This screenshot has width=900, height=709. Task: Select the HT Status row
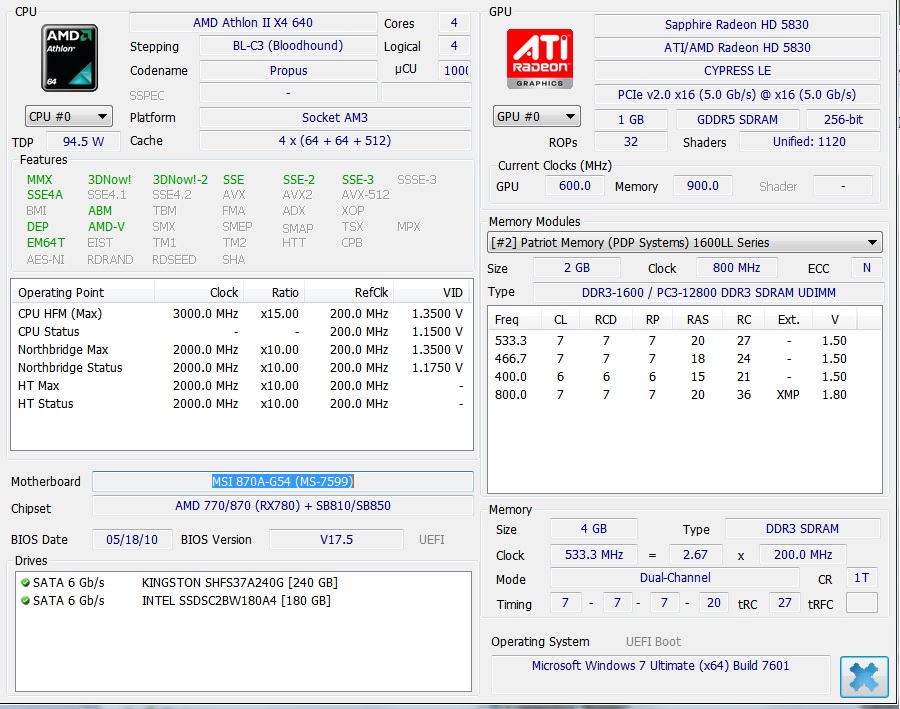(x=240, y=404)
